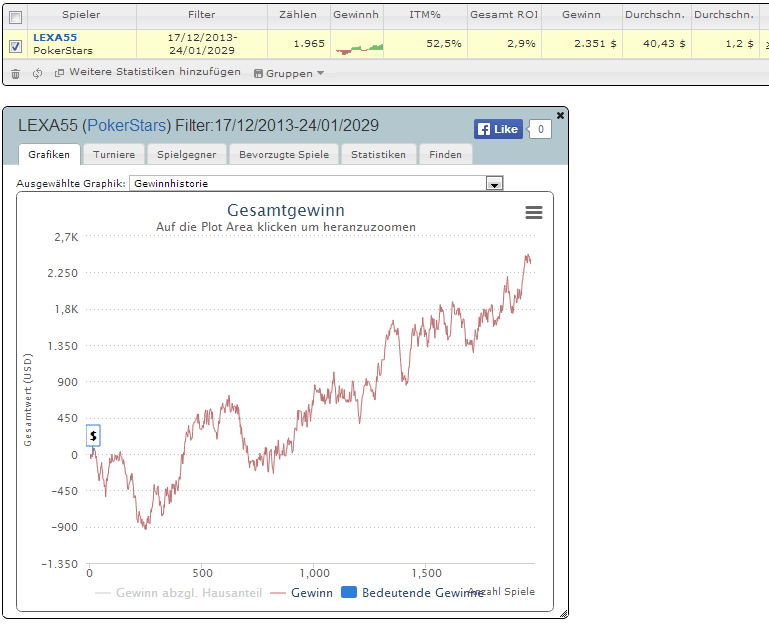769x625 pixels.
Task: Click the PokerStars text under LEXA55 row
Action: click(63, 51)
